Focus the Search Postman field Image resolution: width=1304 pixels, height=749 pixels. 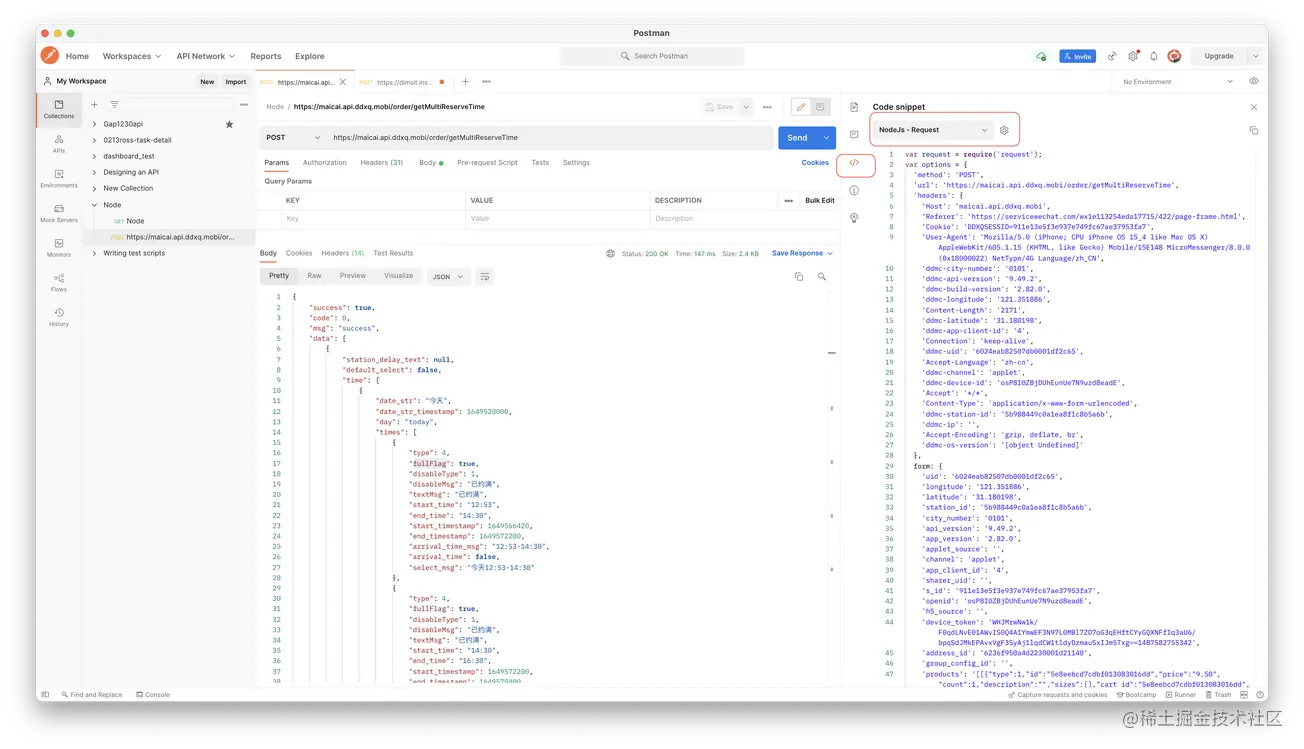coord(652,56)
